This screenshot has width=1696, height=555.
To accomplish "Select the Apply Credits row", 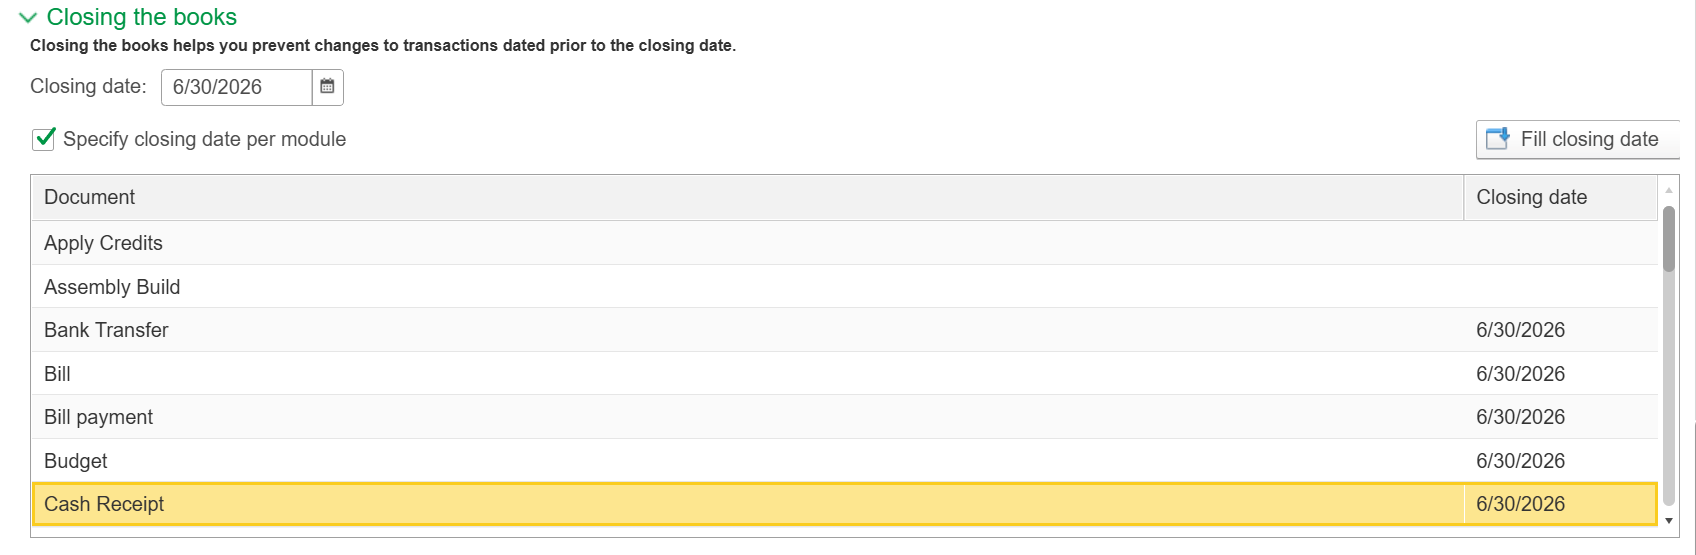I will tap(845, 243).
